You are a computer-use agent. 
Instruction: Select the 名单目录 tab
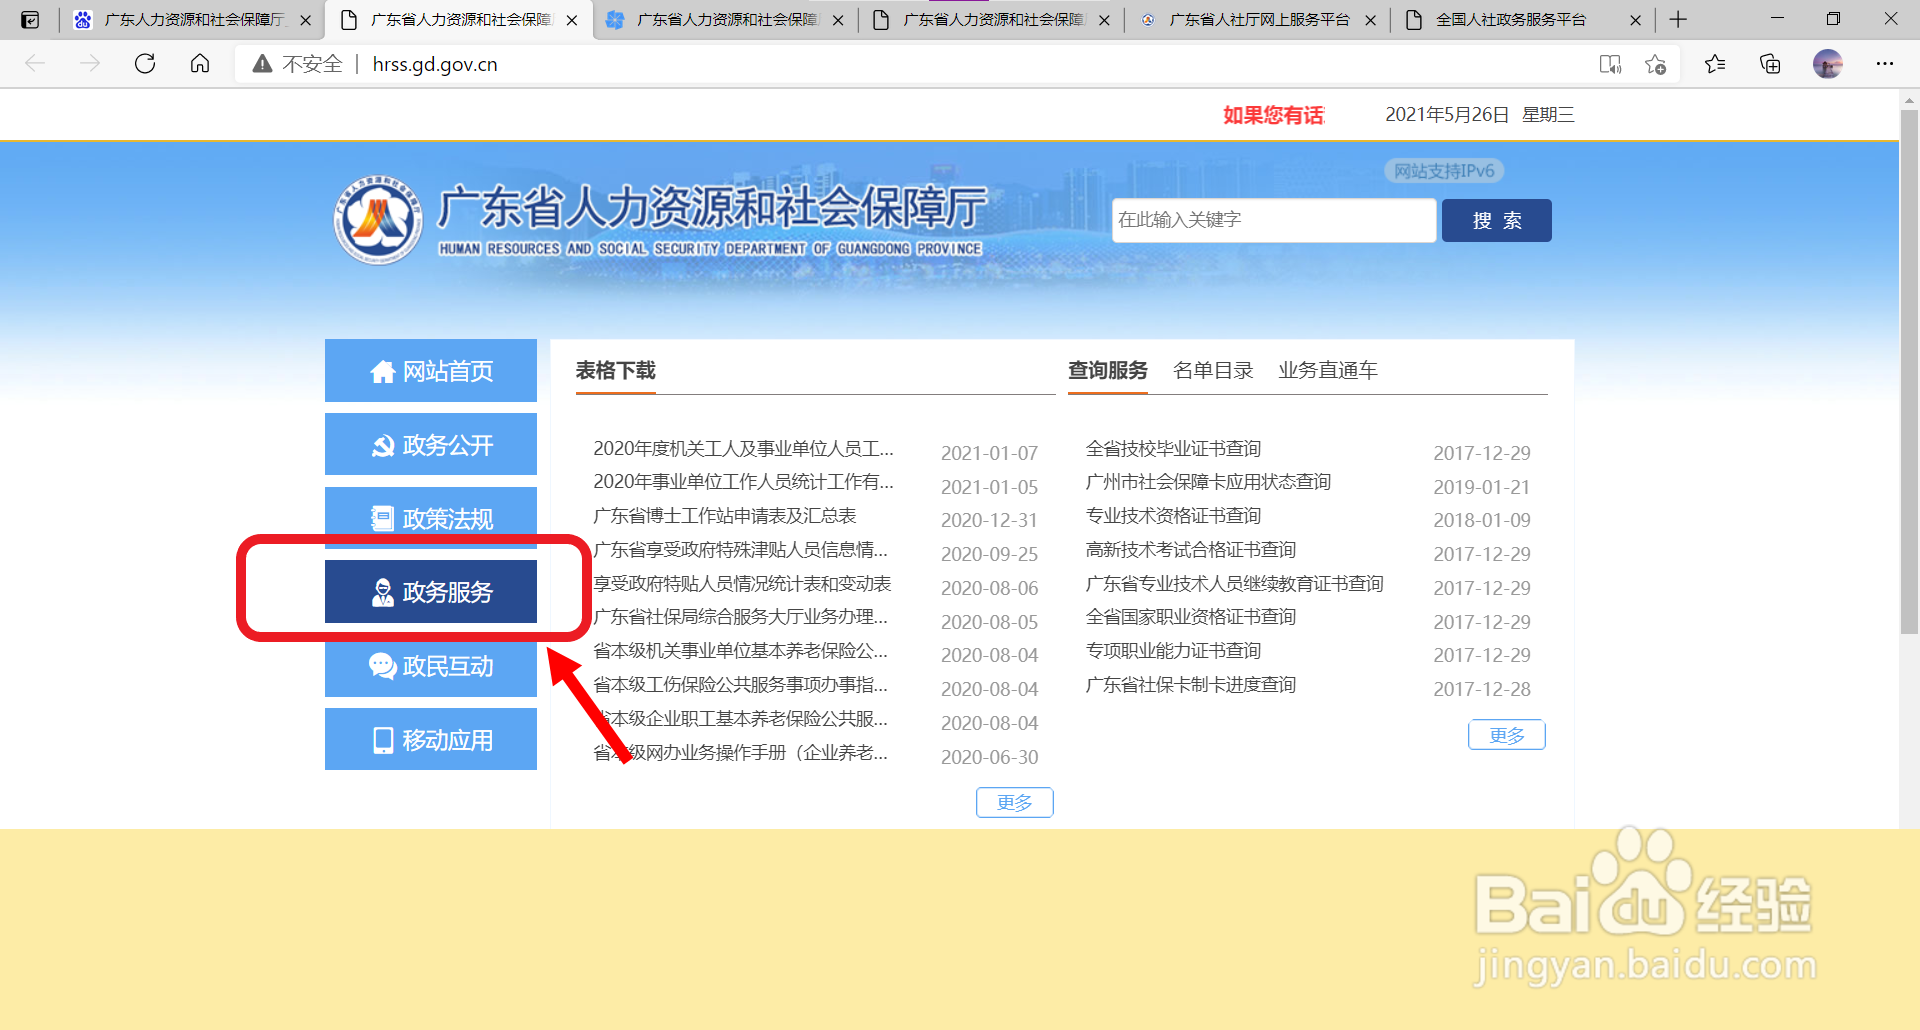tap(1213, 371)
